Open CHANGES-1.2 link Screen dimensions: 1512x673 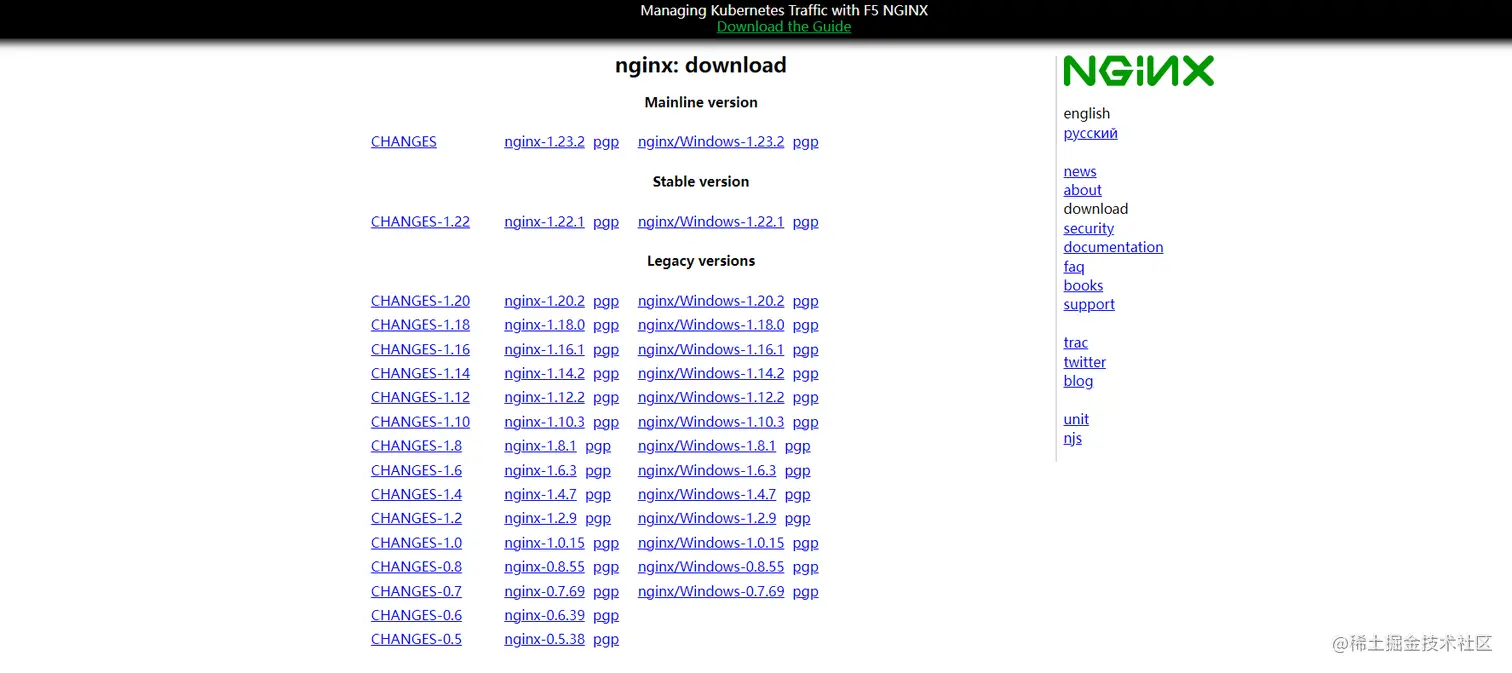point(416,519)
